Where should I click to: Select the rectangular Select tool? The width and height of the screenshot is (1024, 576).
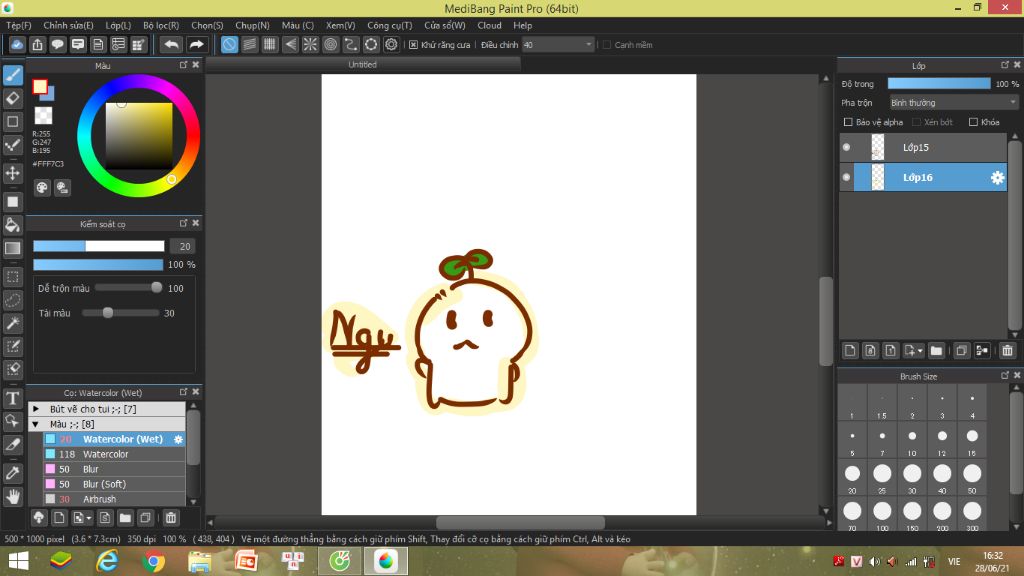coord(12,277)
